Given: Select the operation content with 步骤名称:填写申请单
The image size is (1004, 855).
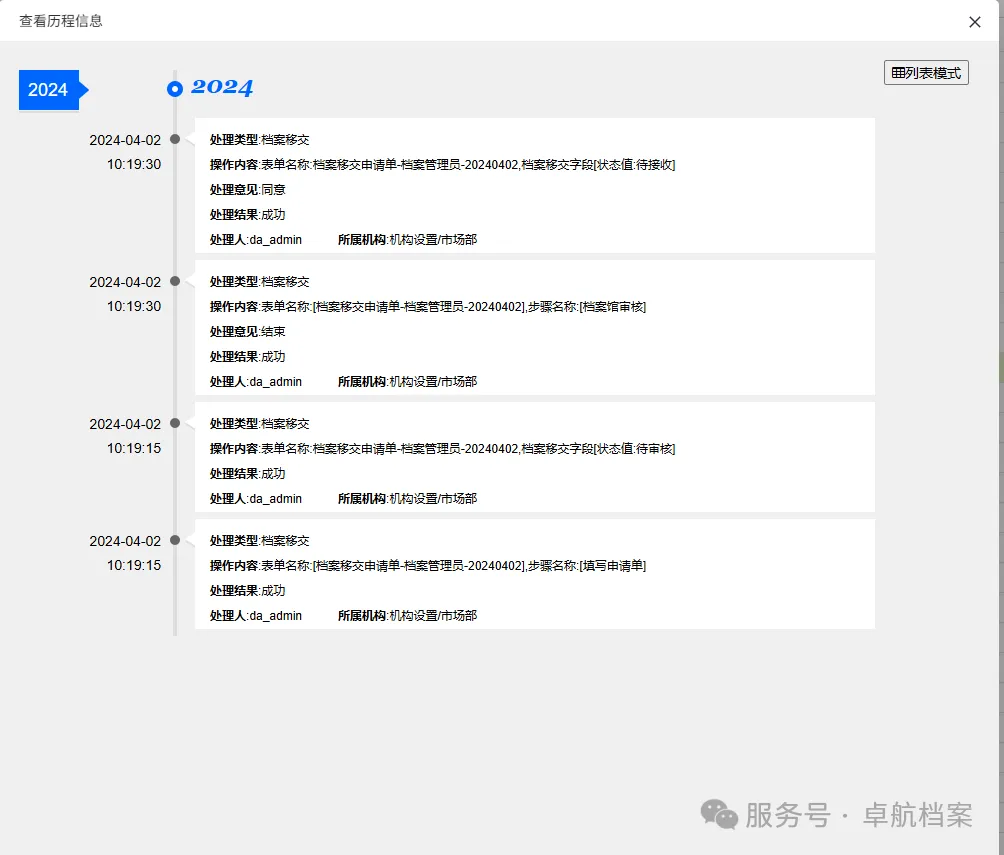Looking at the screenshot, I should pyautogui.click(x=428, y=566).
